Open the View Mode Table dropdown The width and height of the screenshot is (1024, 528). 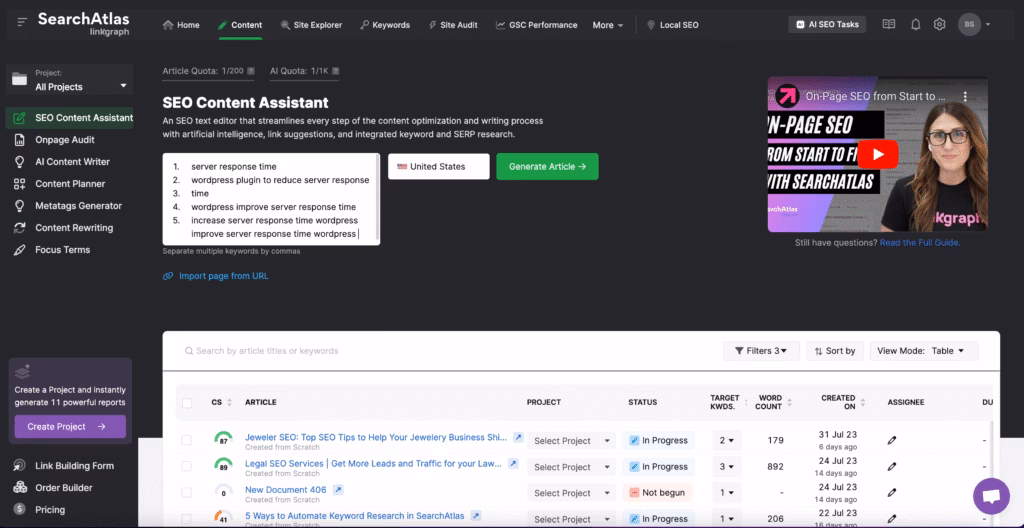click(920, 351)
